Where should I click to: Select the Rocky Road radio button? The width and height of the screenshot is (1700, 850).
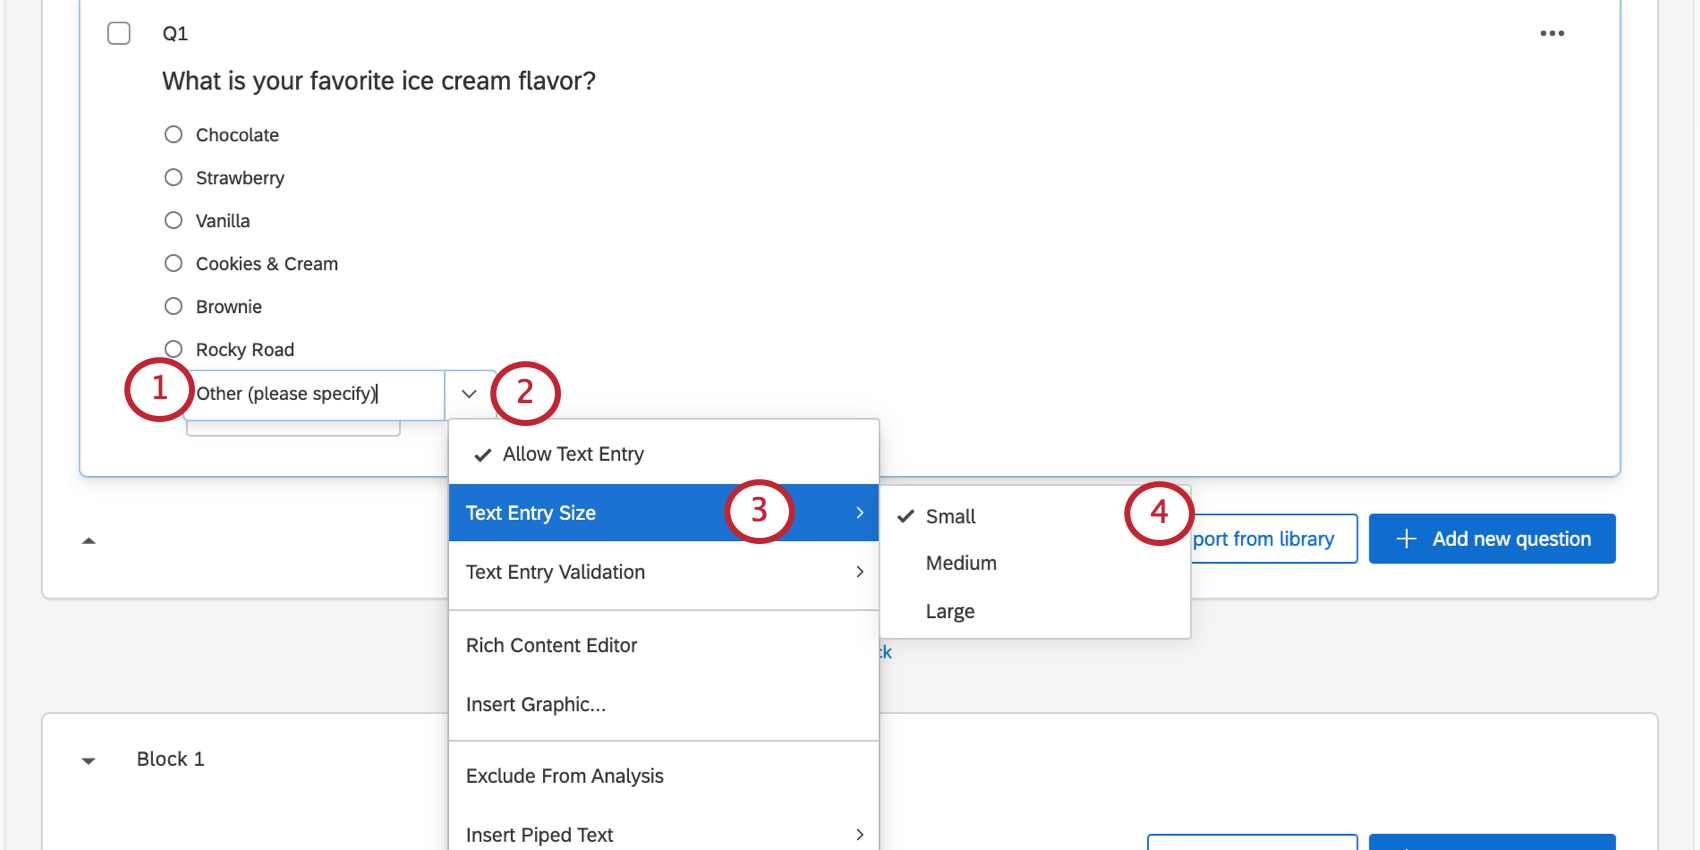pos(174,349)
